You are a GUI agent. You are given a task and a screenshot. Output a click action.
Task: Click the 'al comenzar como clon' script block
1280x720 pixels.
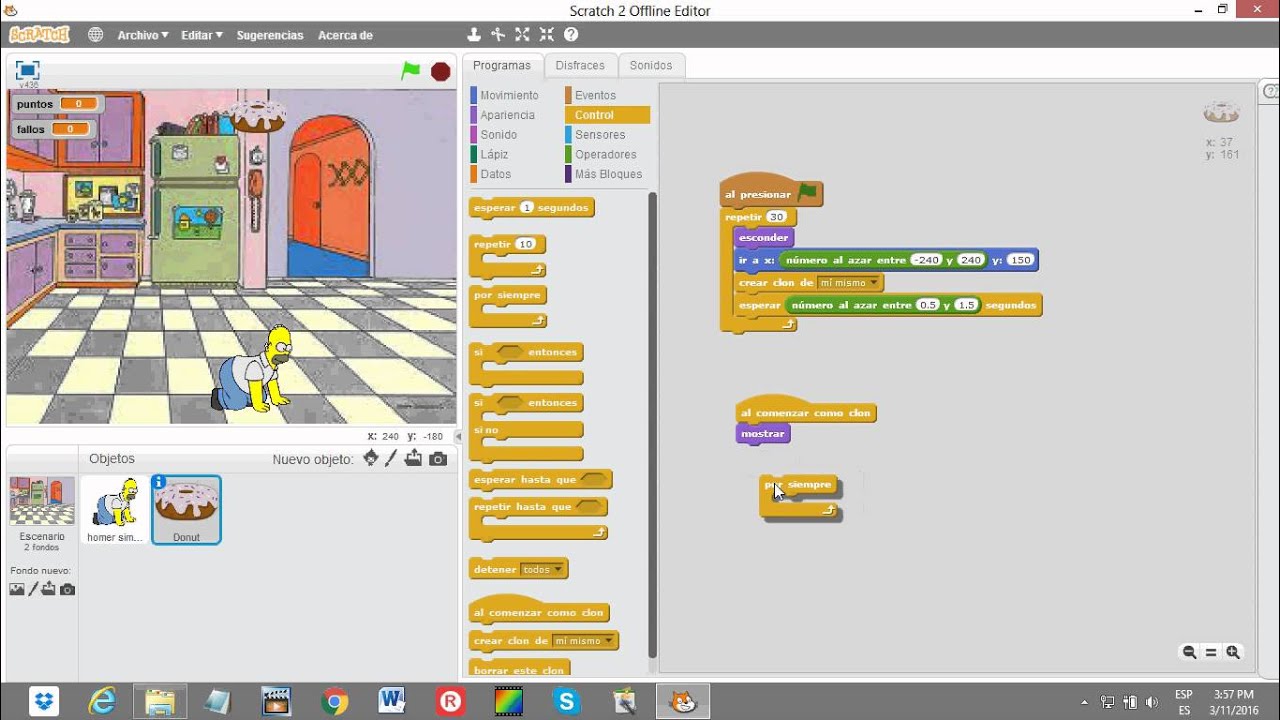pos(806,409)
